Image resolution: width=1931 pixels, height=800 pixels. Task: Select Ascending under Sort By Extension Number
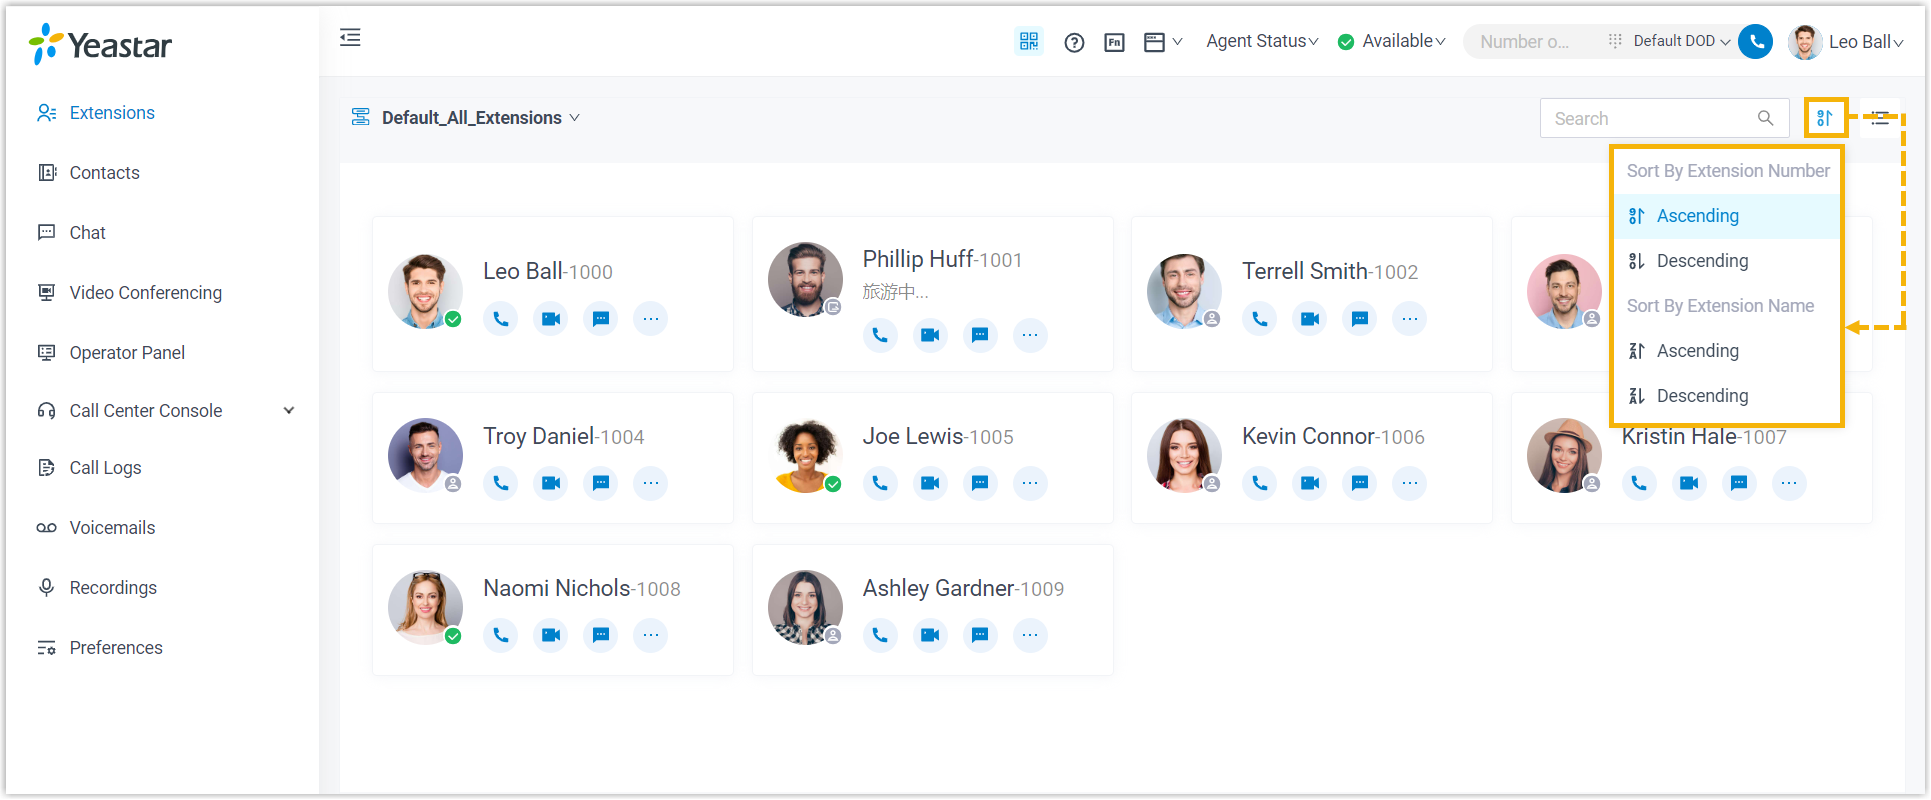pos(1697,216)
